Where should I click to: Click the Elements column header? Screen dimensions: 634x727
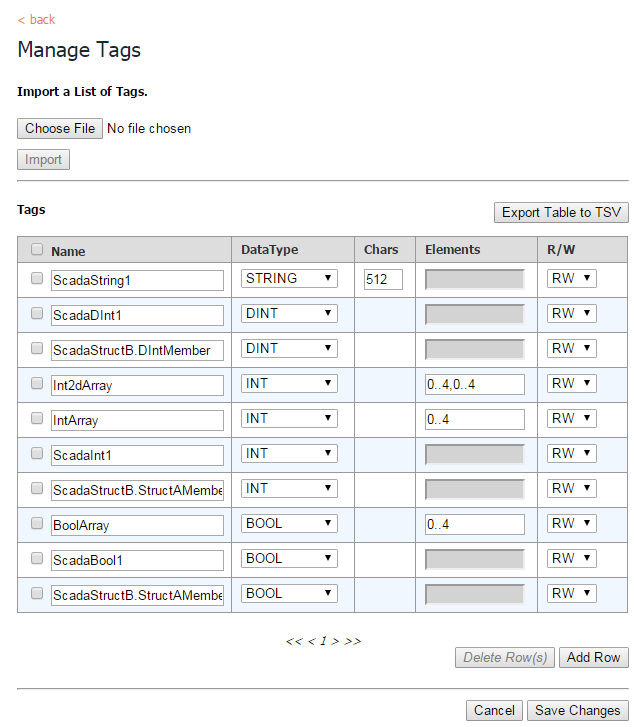pyautogui.click(x=453, y=249)
